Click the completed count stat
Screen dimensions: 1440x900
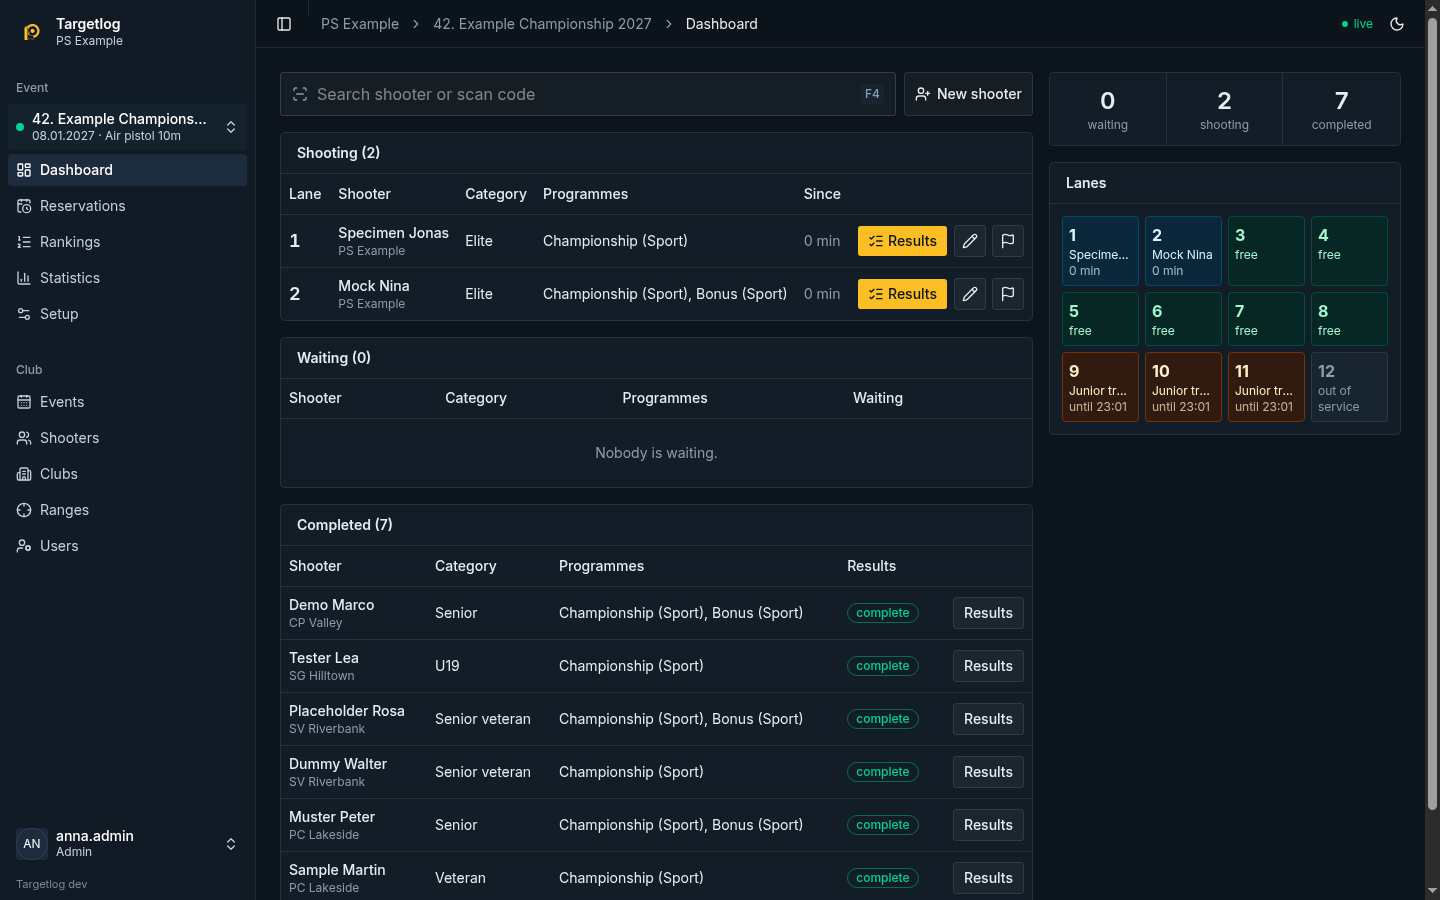(1341, 109)
